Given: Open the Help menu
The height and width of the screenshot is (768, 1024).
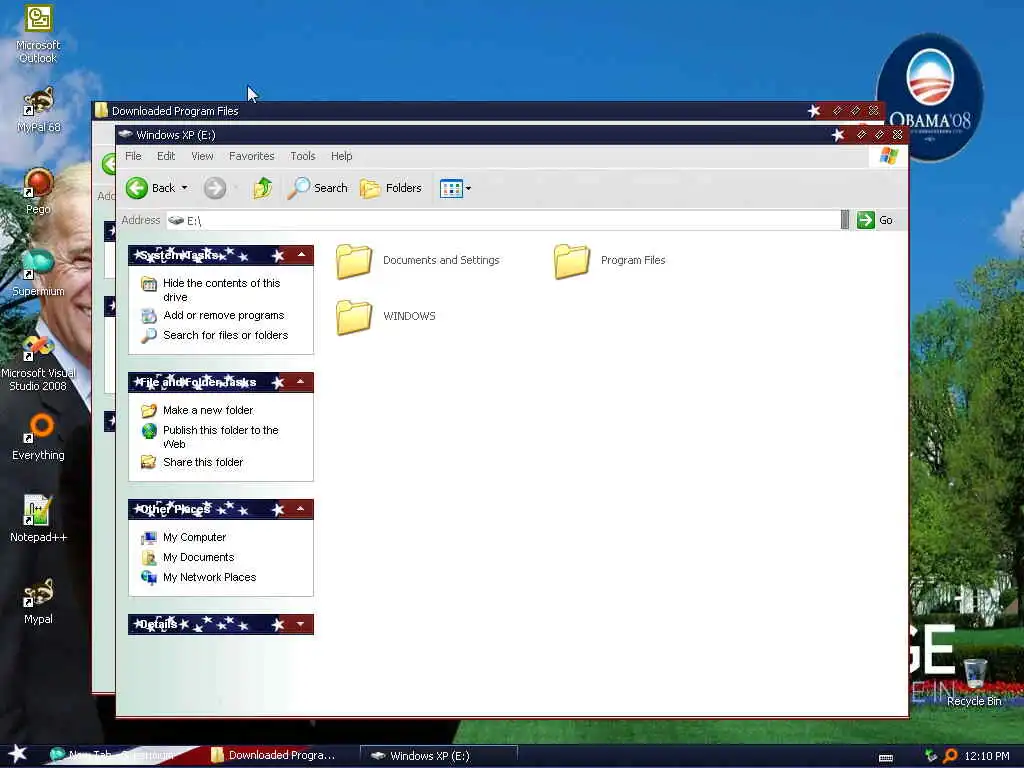Looking at the screenshot, I should click(x=342, y=156).
